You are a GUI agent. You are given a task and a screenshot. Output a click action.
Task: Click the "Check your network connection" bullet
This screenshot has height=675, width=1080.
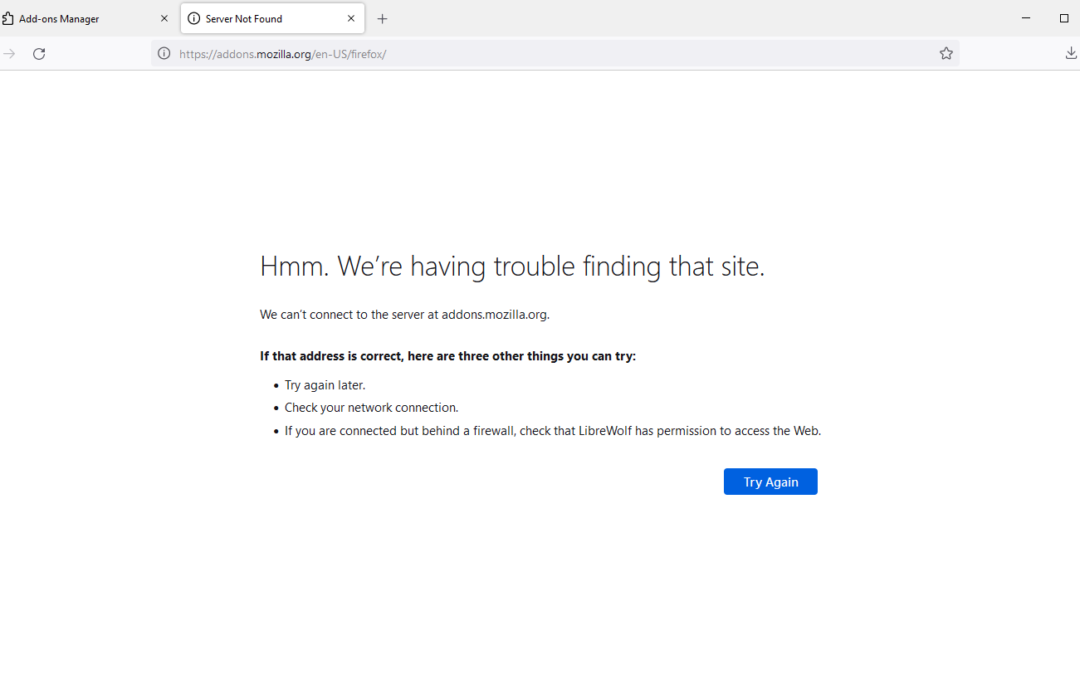click(x=371, y=408)
